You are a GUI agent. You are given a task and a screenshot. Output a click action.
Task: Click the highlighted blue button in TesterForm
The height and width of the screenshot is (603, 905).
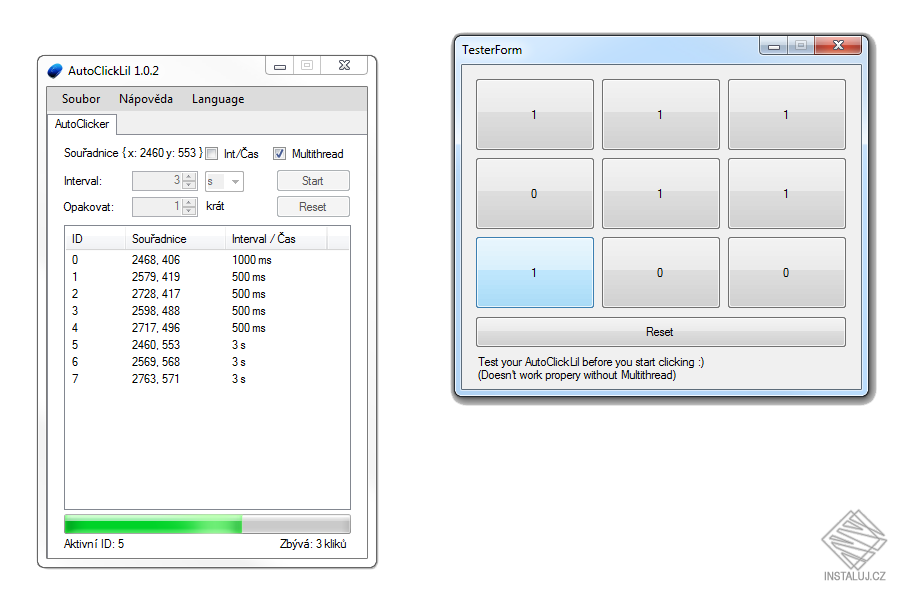tap(534, 272)
